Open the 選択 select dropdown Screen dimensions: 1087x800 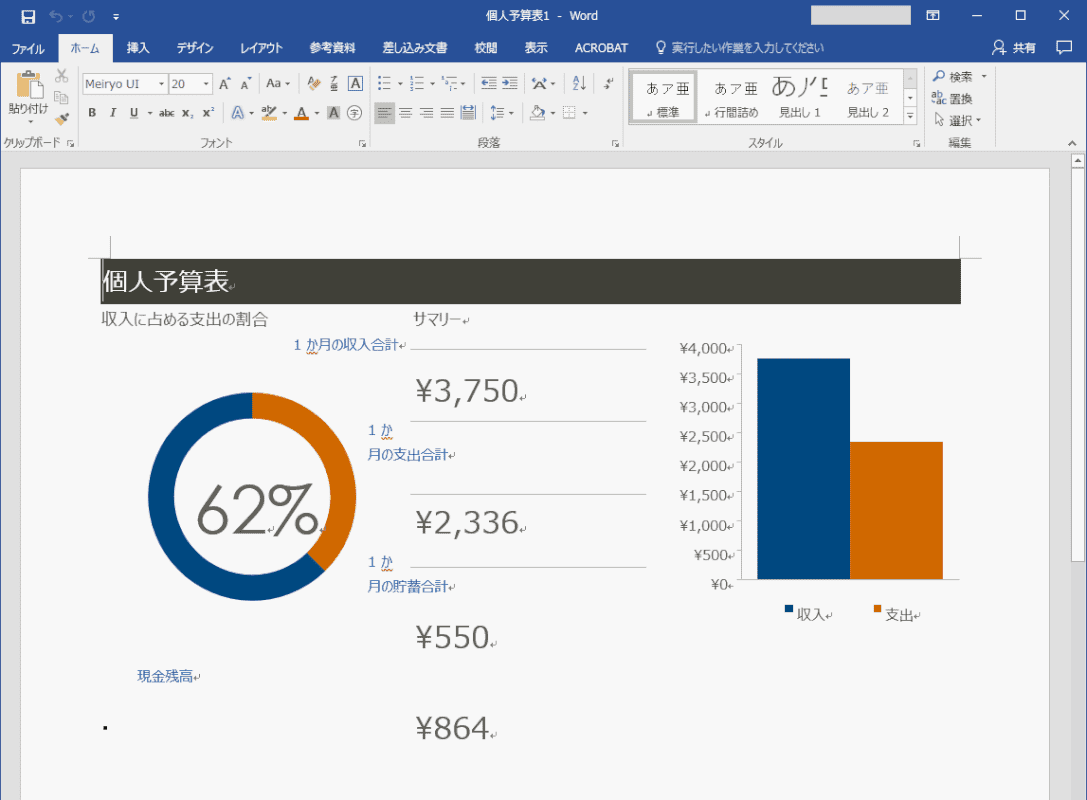[x=959, y=120]
